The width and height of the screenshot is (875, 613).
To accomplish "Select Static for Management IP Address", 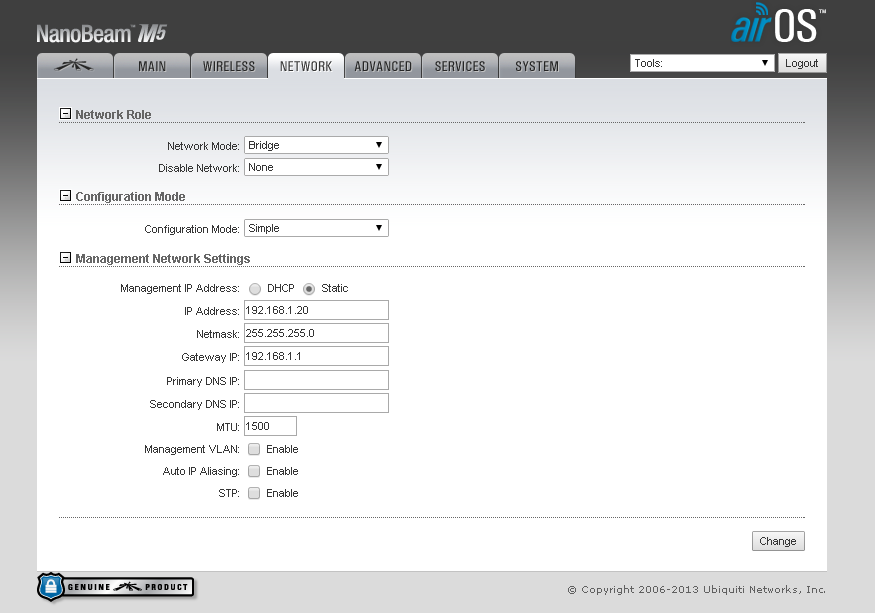I will point(309,289).
